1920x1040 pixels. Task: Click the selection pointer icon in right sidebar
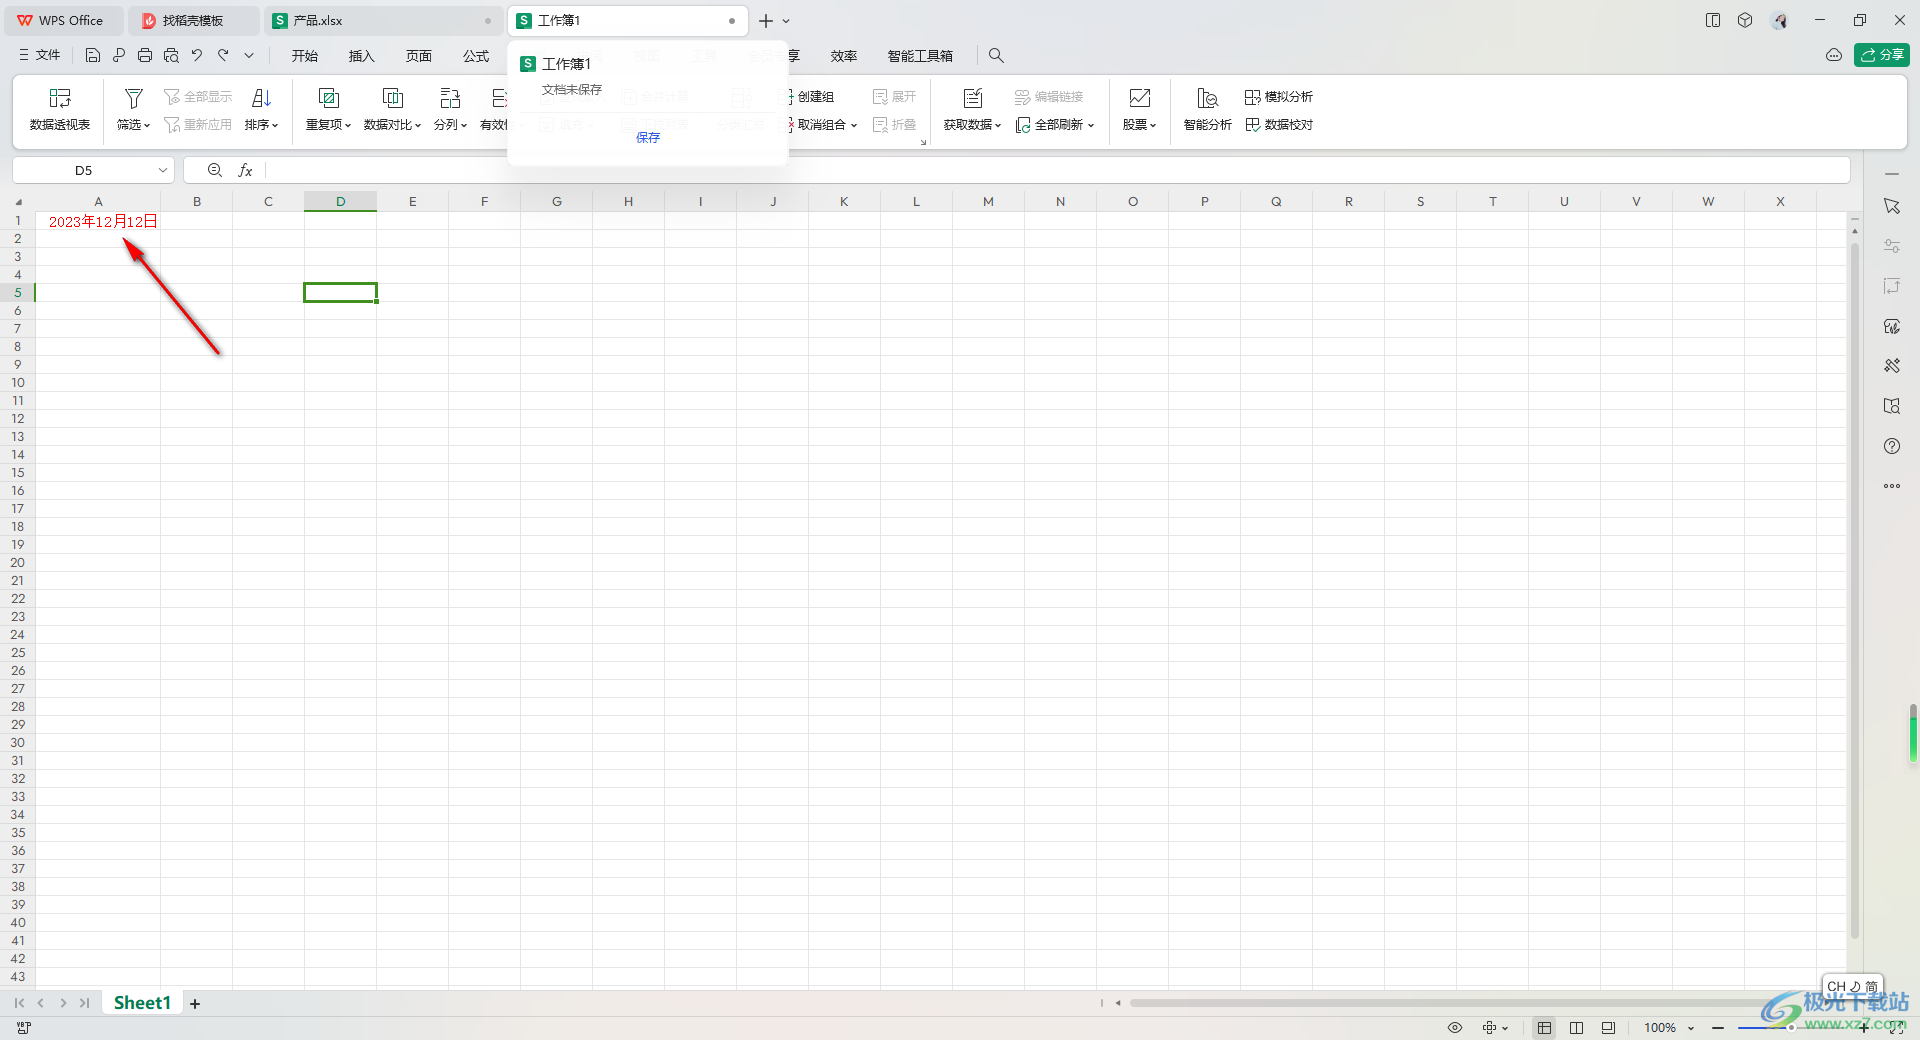tap(1892, 206)
